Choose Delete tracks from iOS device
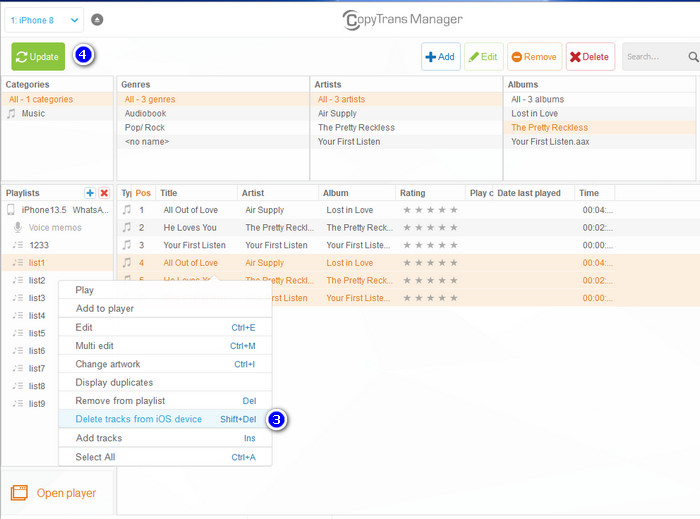 point(165,419)
